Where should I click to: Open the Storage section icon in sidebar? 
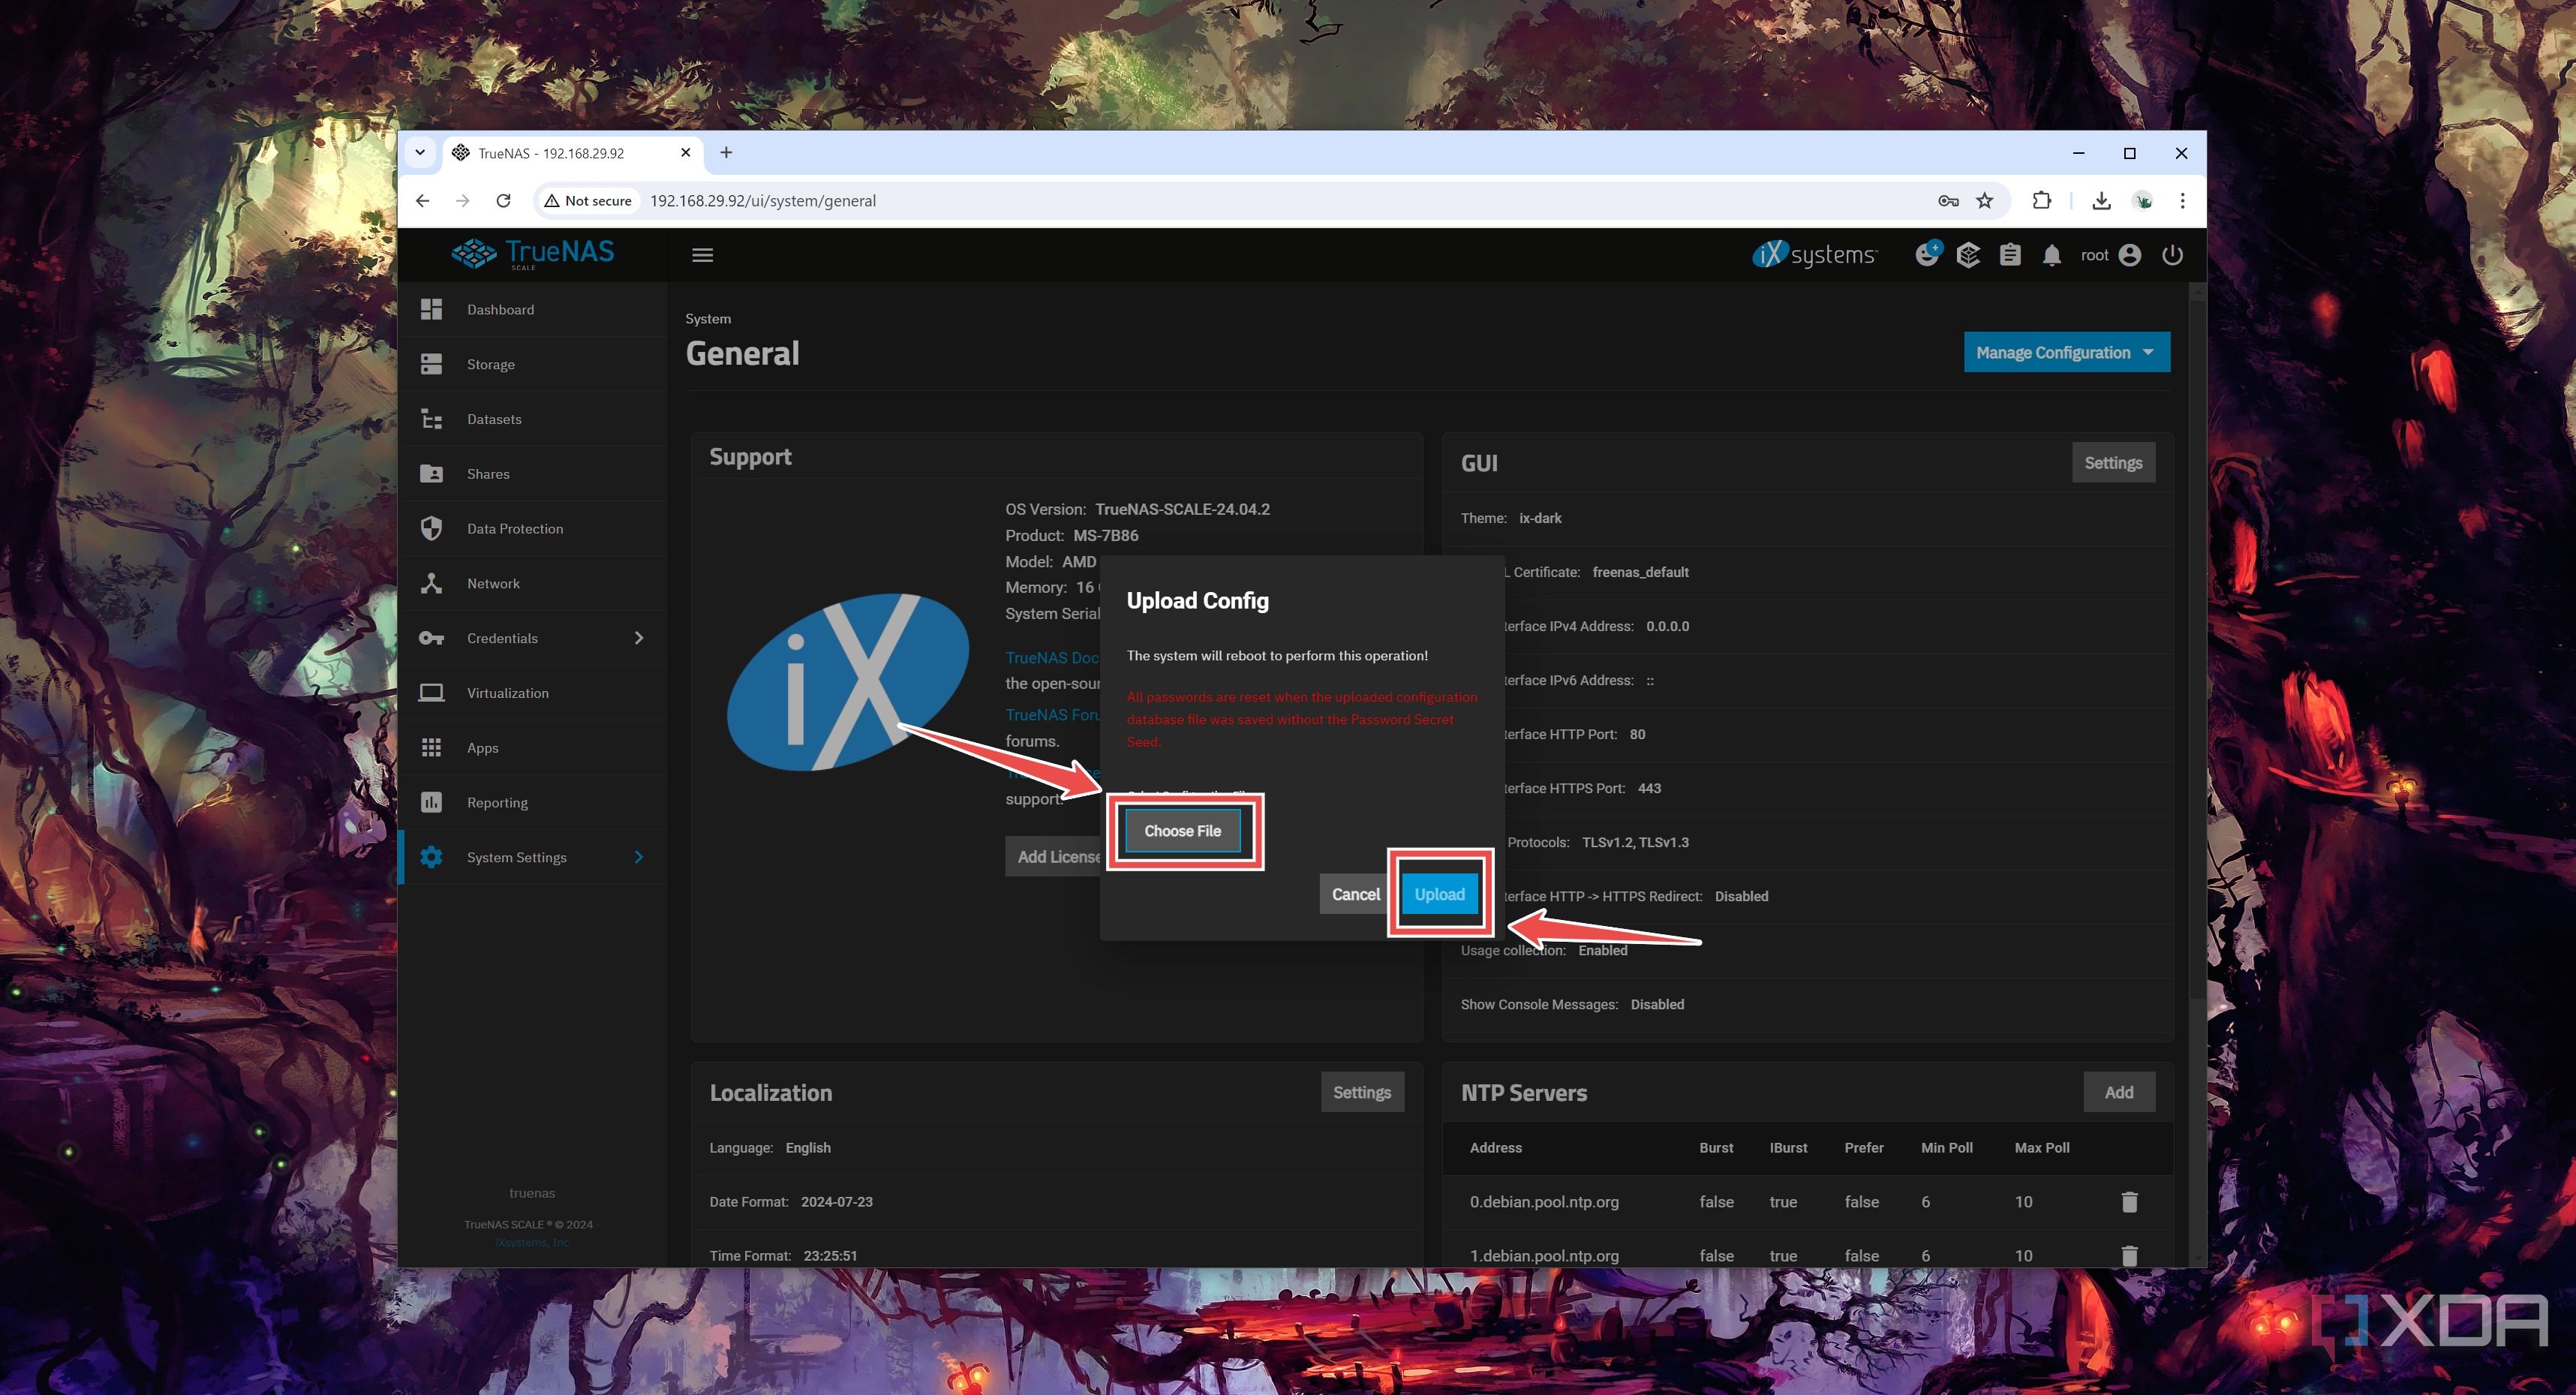pos(432,363)
